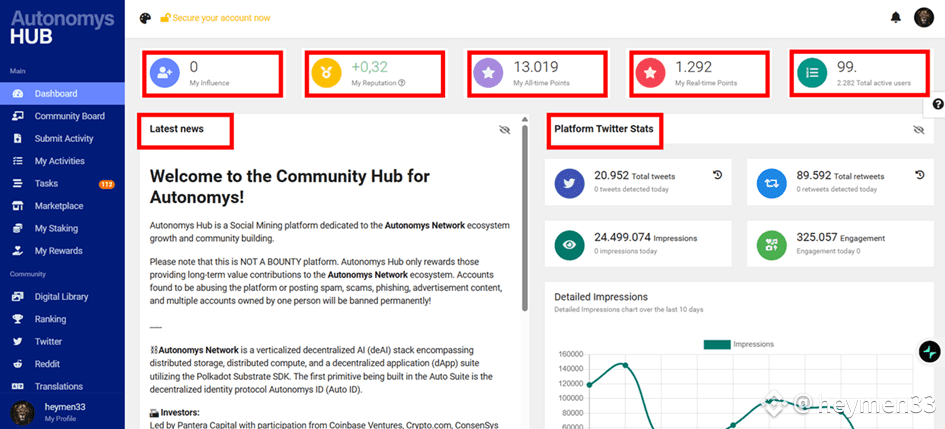Open Tasks in the sidebar
Viewport: 945px width, 429px height.
pos(62,183)
